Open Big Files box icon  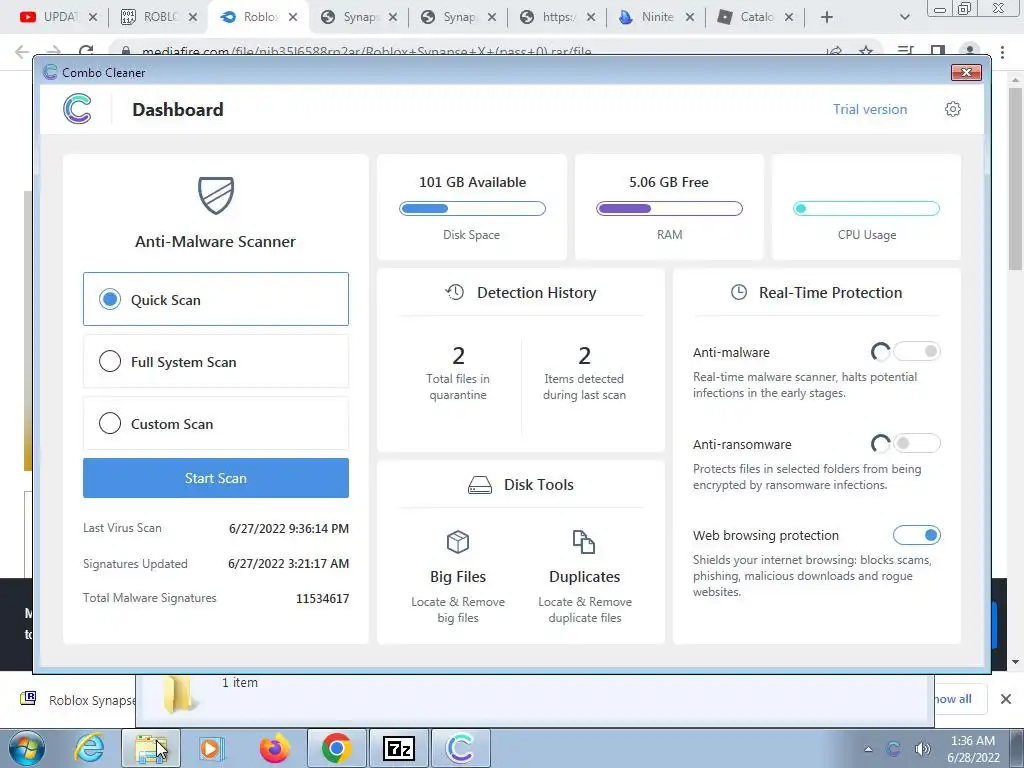coord(458,541)
